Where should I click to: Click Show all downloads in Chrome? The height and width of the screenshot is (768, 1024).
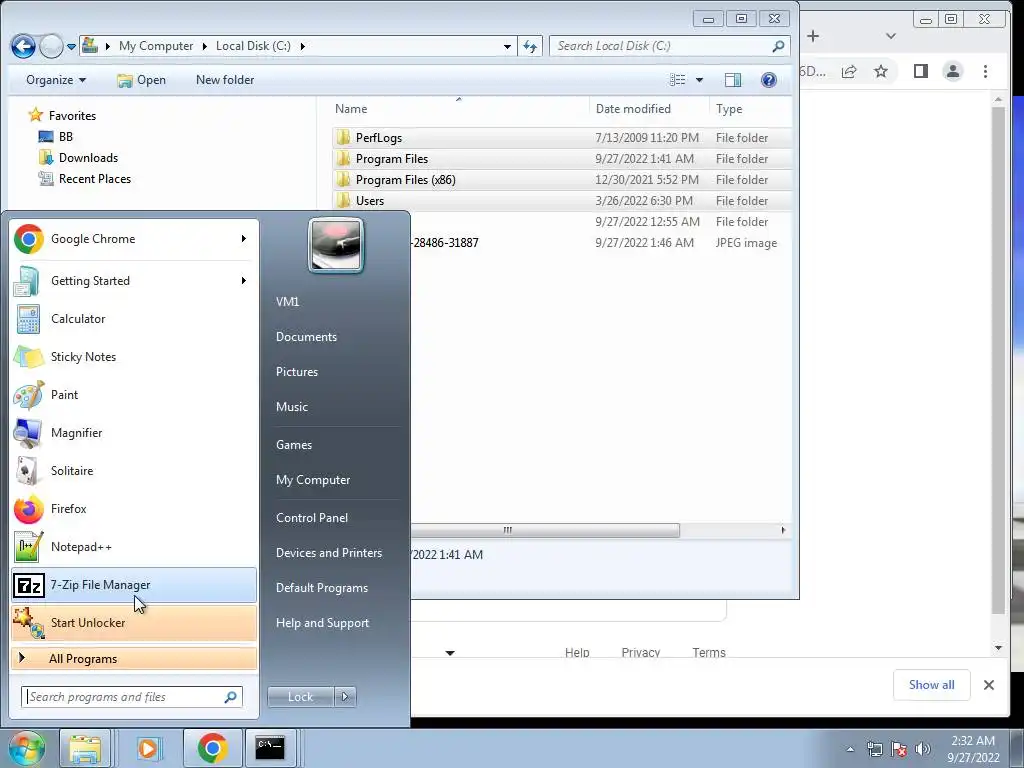point(931,684)
